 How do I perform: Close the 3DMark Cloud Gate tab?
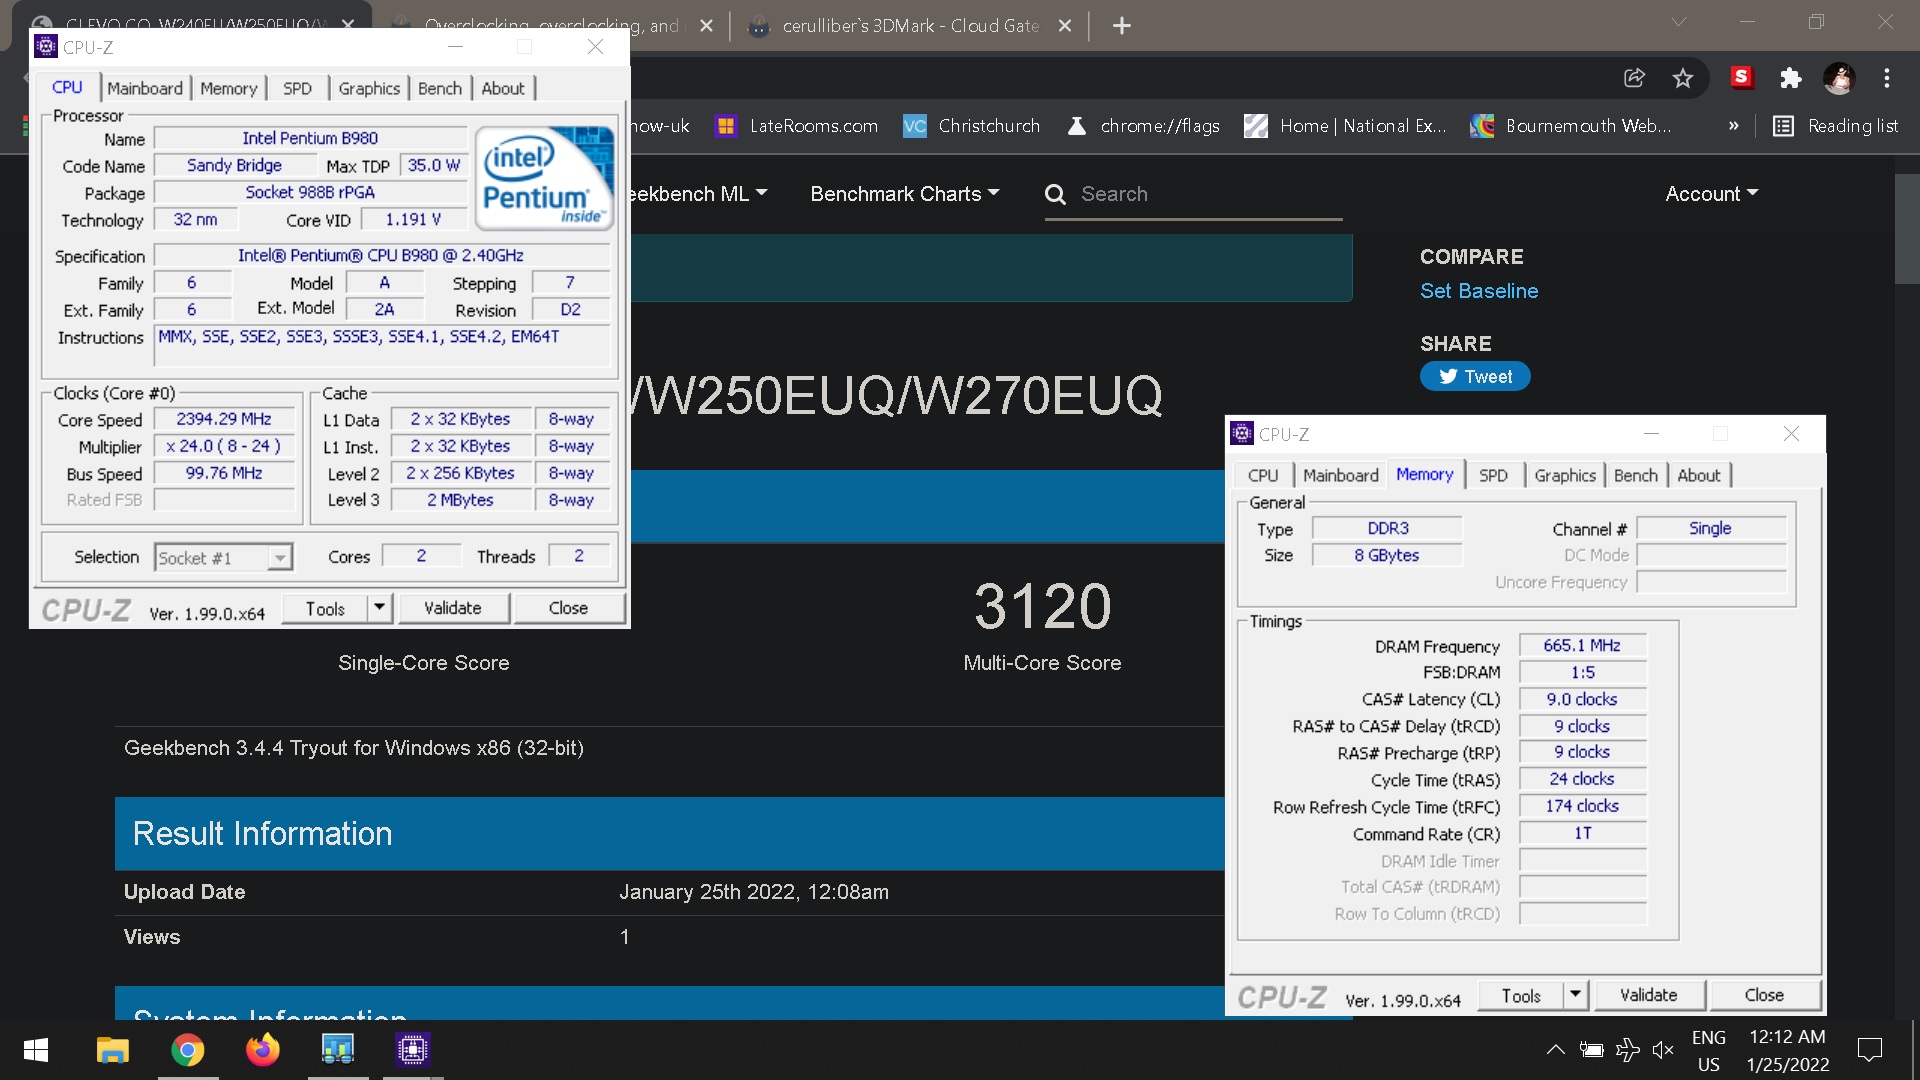tap(1065, 26)
